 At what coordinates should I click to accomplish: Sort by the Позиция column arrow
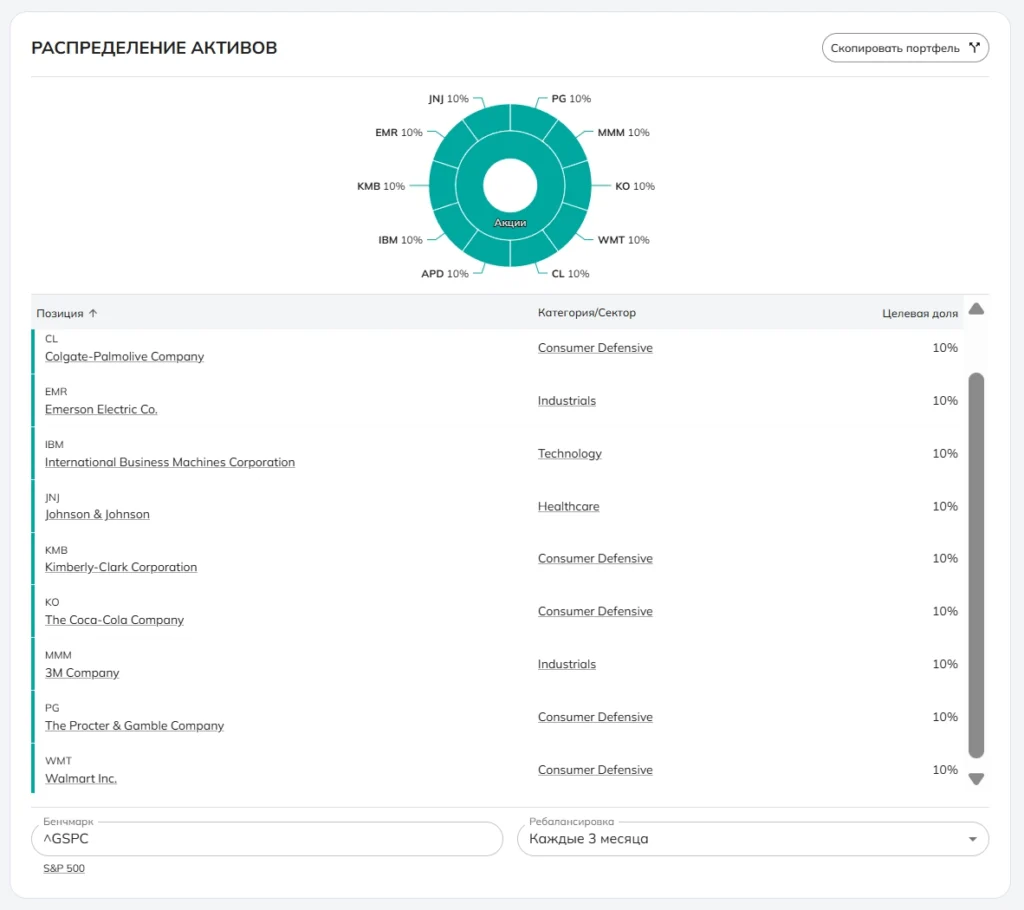93,313
